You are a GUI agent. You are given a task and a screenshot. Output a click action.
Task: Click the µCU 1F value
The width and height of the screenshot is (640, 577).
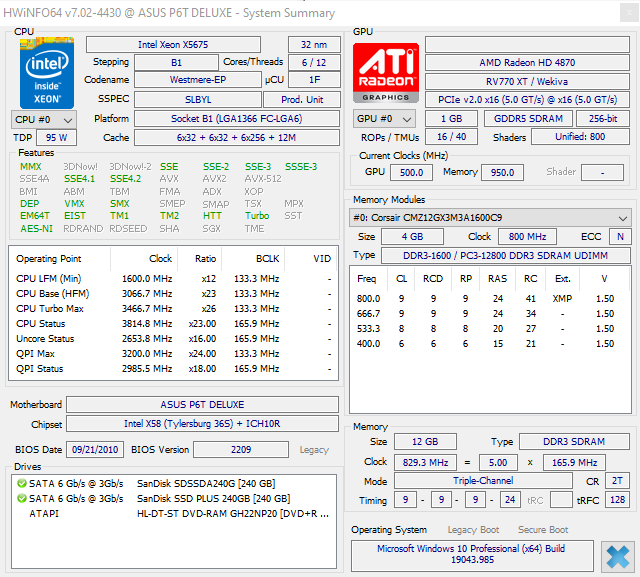click(x=314, y=80)
